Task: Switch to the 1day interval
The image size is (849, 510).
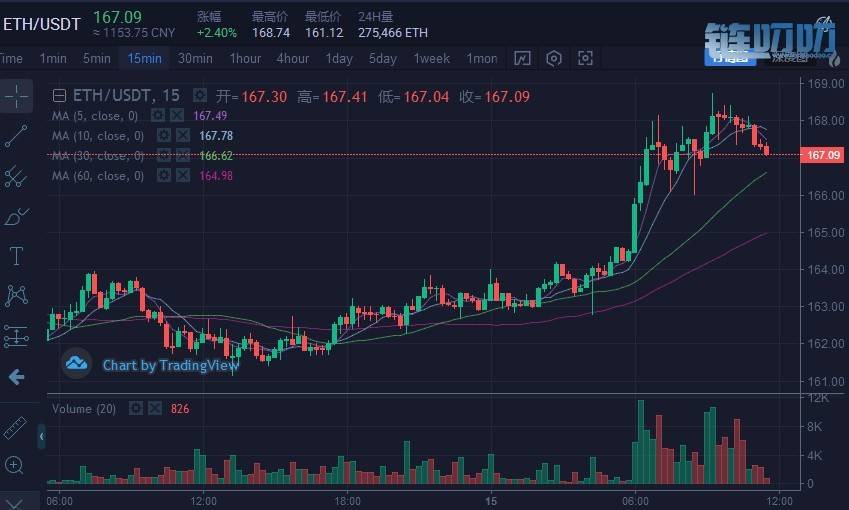Action: coord(339,58)
